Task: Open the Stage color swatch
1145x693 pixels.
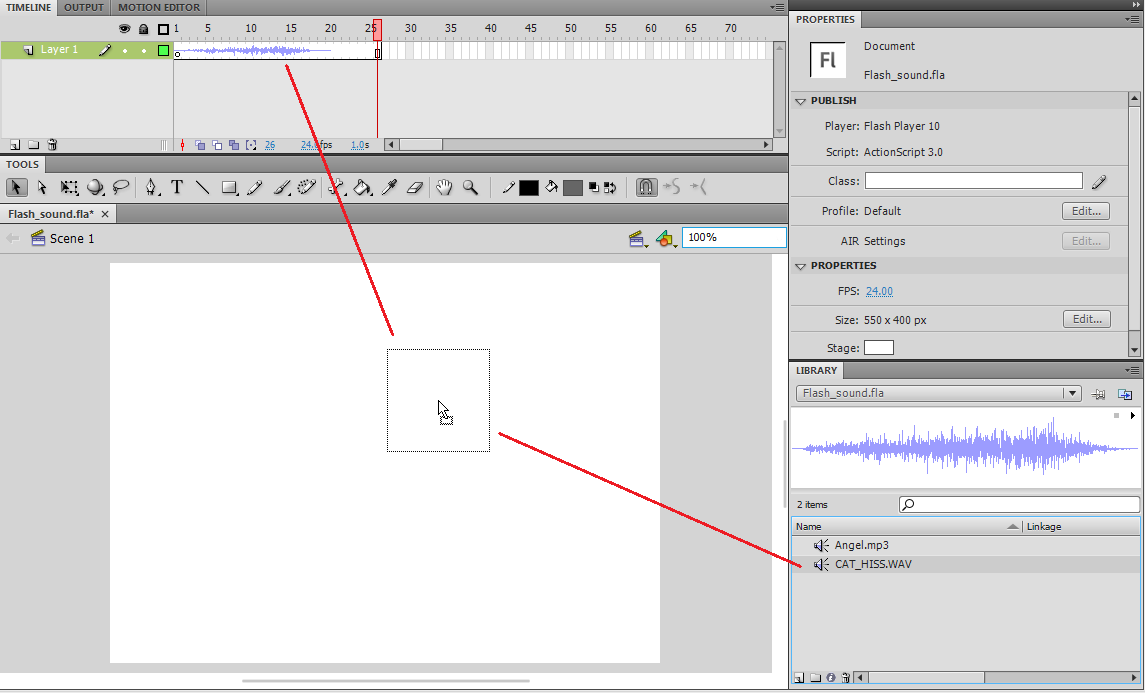Action: coord(879,348)
